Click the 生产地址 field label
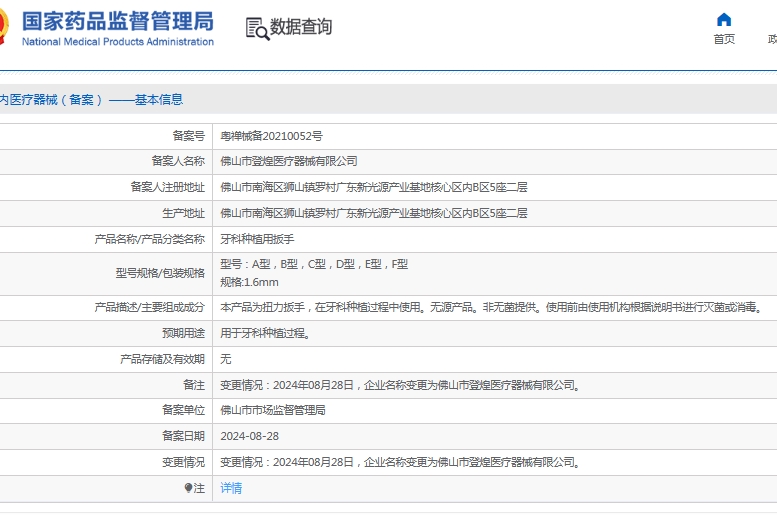This screenshot has width=777, height=515. pos(183,214)
